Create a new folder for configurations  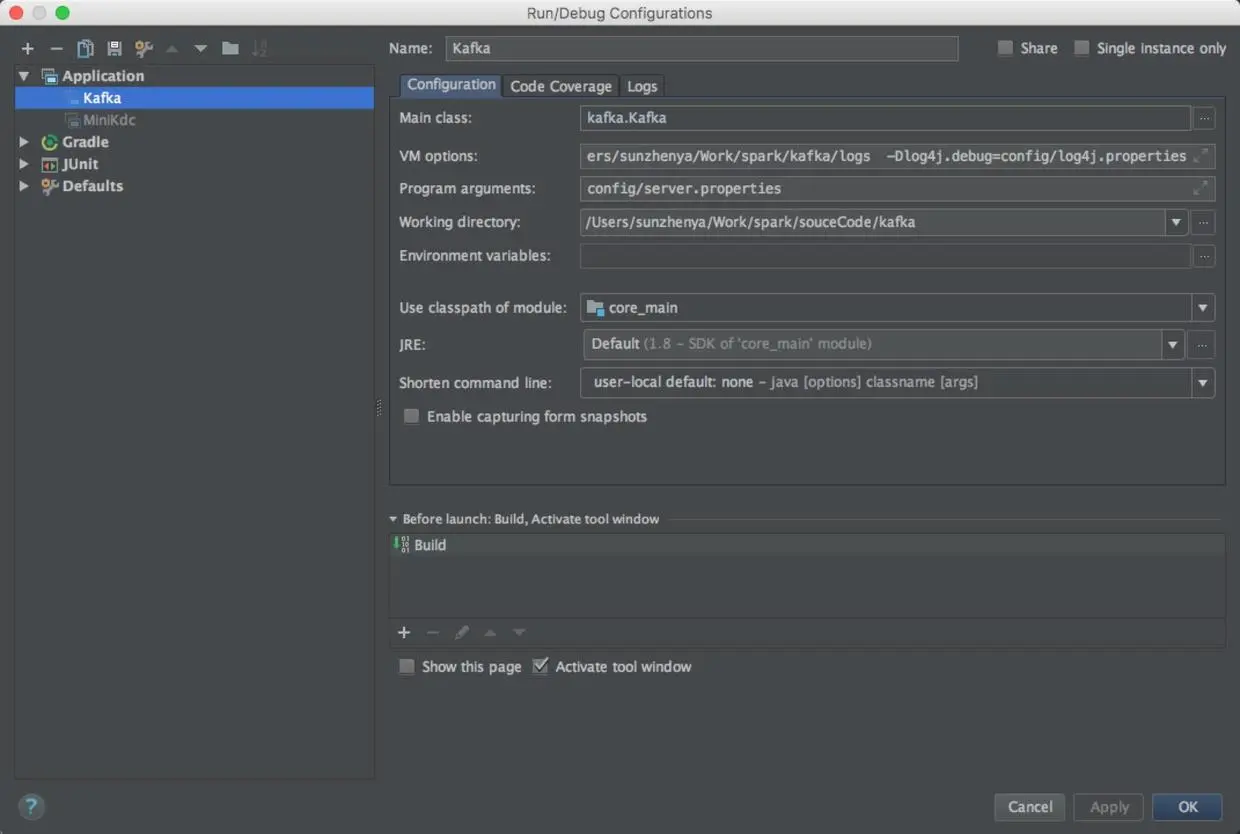tap(230, 48)
